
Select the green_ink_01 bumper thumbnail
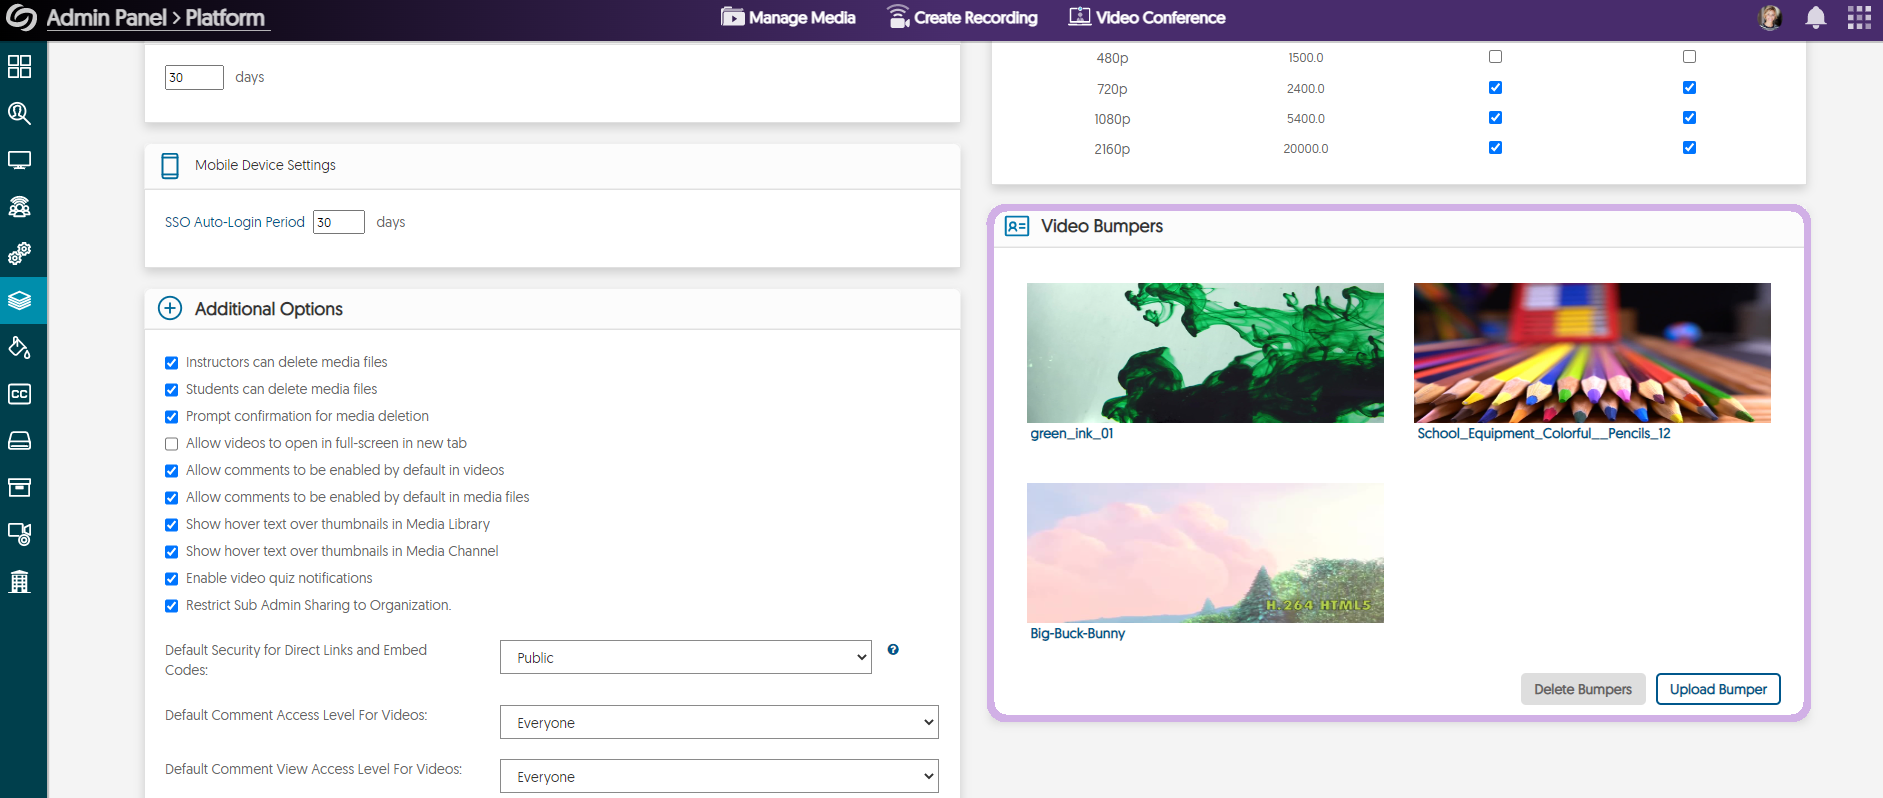[x=1204, y=353]
